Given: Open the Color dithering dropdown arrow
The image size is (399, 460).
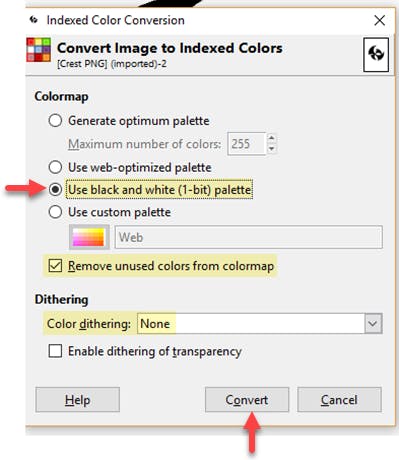Looking at the screenshot, I should (x=373, y=323).
